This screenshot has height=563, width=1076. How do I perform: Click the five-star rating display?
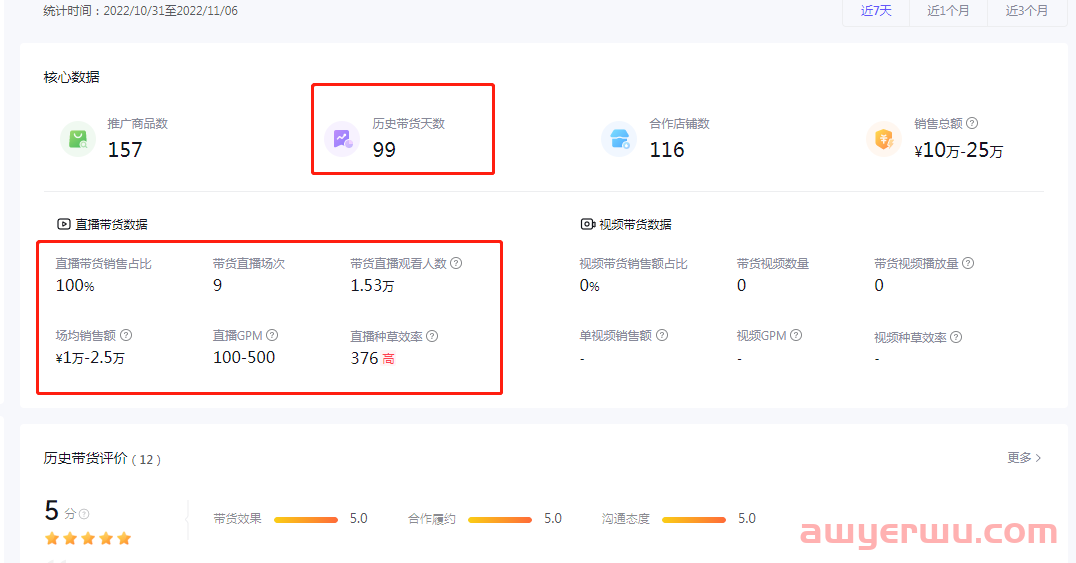[x=88, y=539]
